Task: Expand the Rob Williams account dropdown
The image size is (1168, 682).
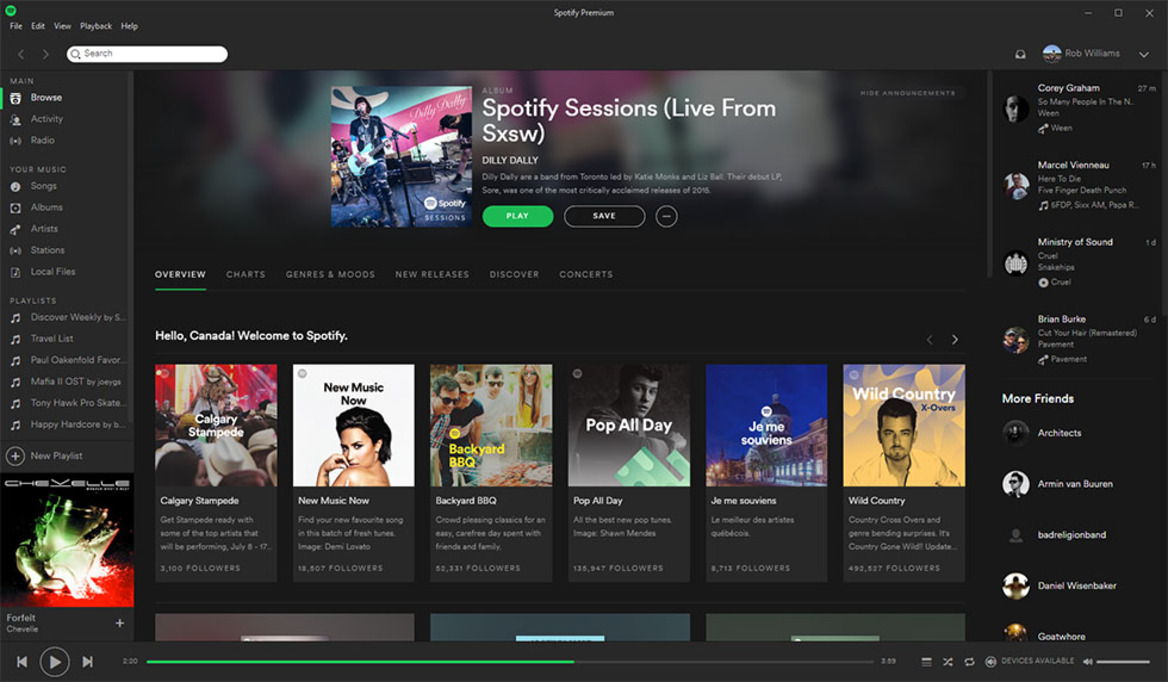Action: 1143,54
